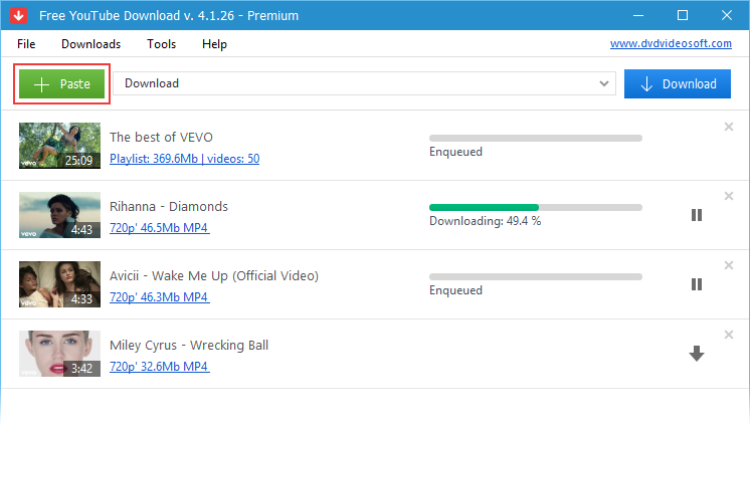Open the File menu
This screenshot has height=500, width=750.
26,44
